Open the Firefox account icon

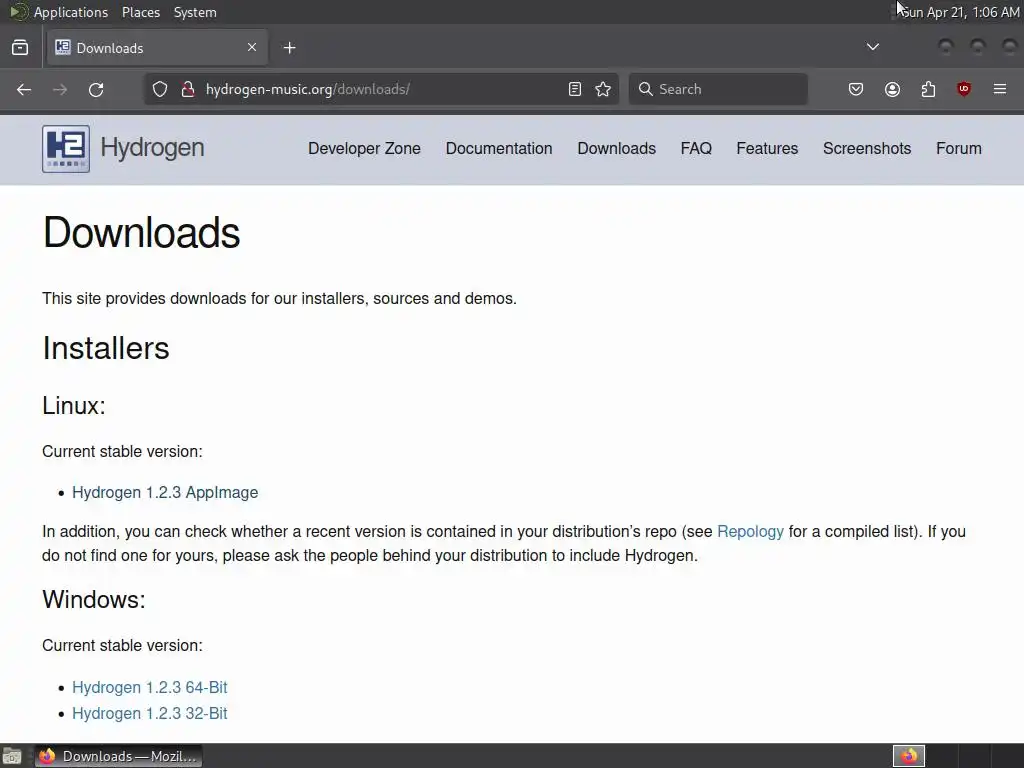892,89
